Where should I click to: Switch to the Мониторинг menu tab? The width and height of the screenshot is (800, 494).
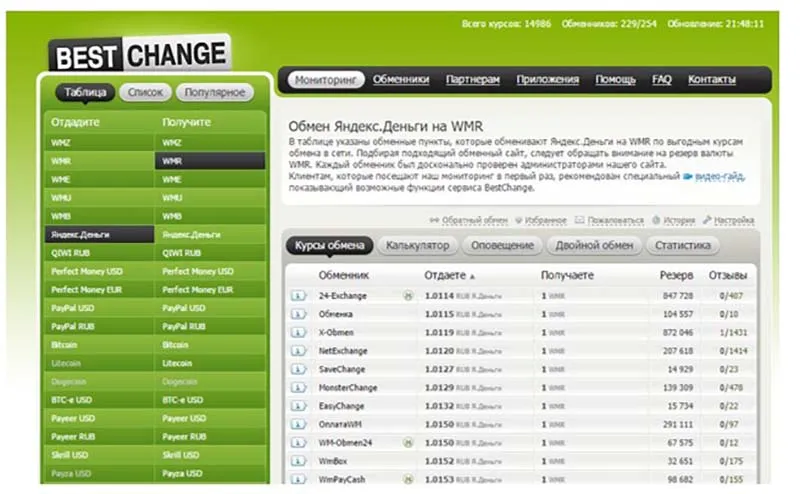click(x=326, y=80)
